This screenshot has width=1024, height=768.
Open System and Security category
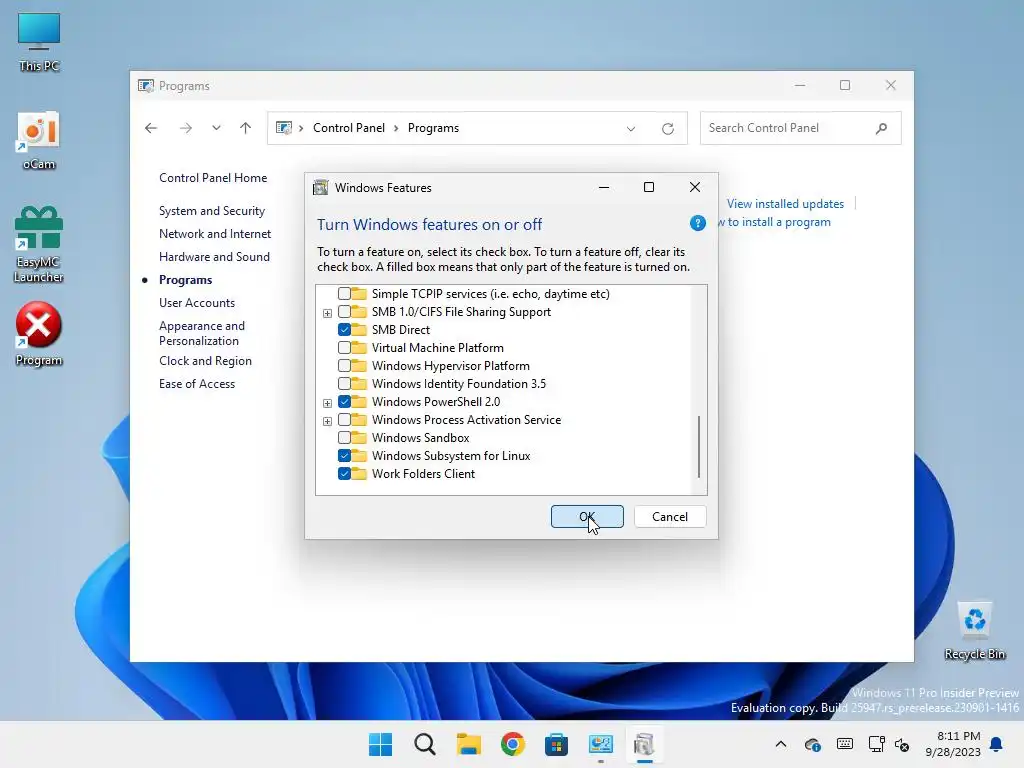click(212, 211)
